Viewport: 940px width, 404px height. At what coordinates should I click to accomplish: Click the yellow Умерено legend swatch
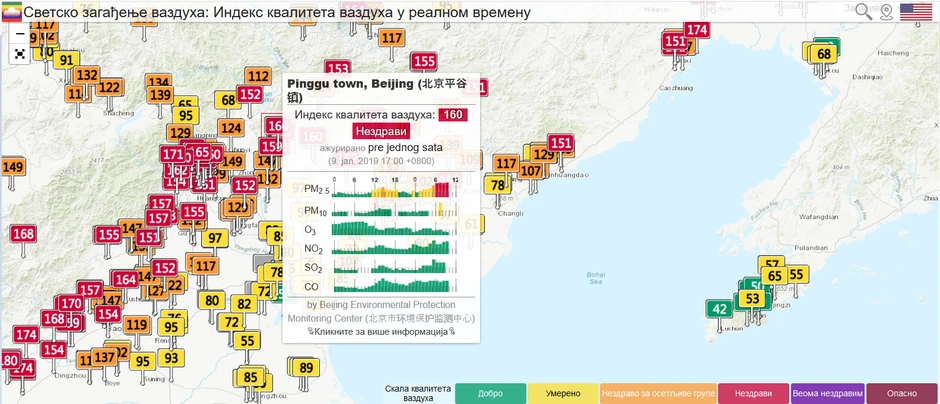click(563, 394)
